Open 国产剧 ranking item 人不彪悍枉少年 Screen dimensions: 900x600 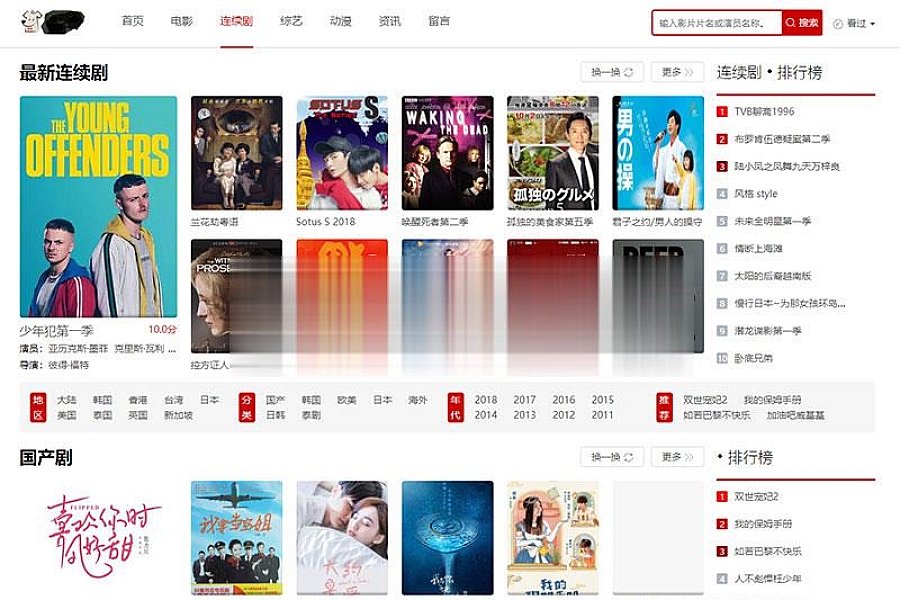point(768,579)
